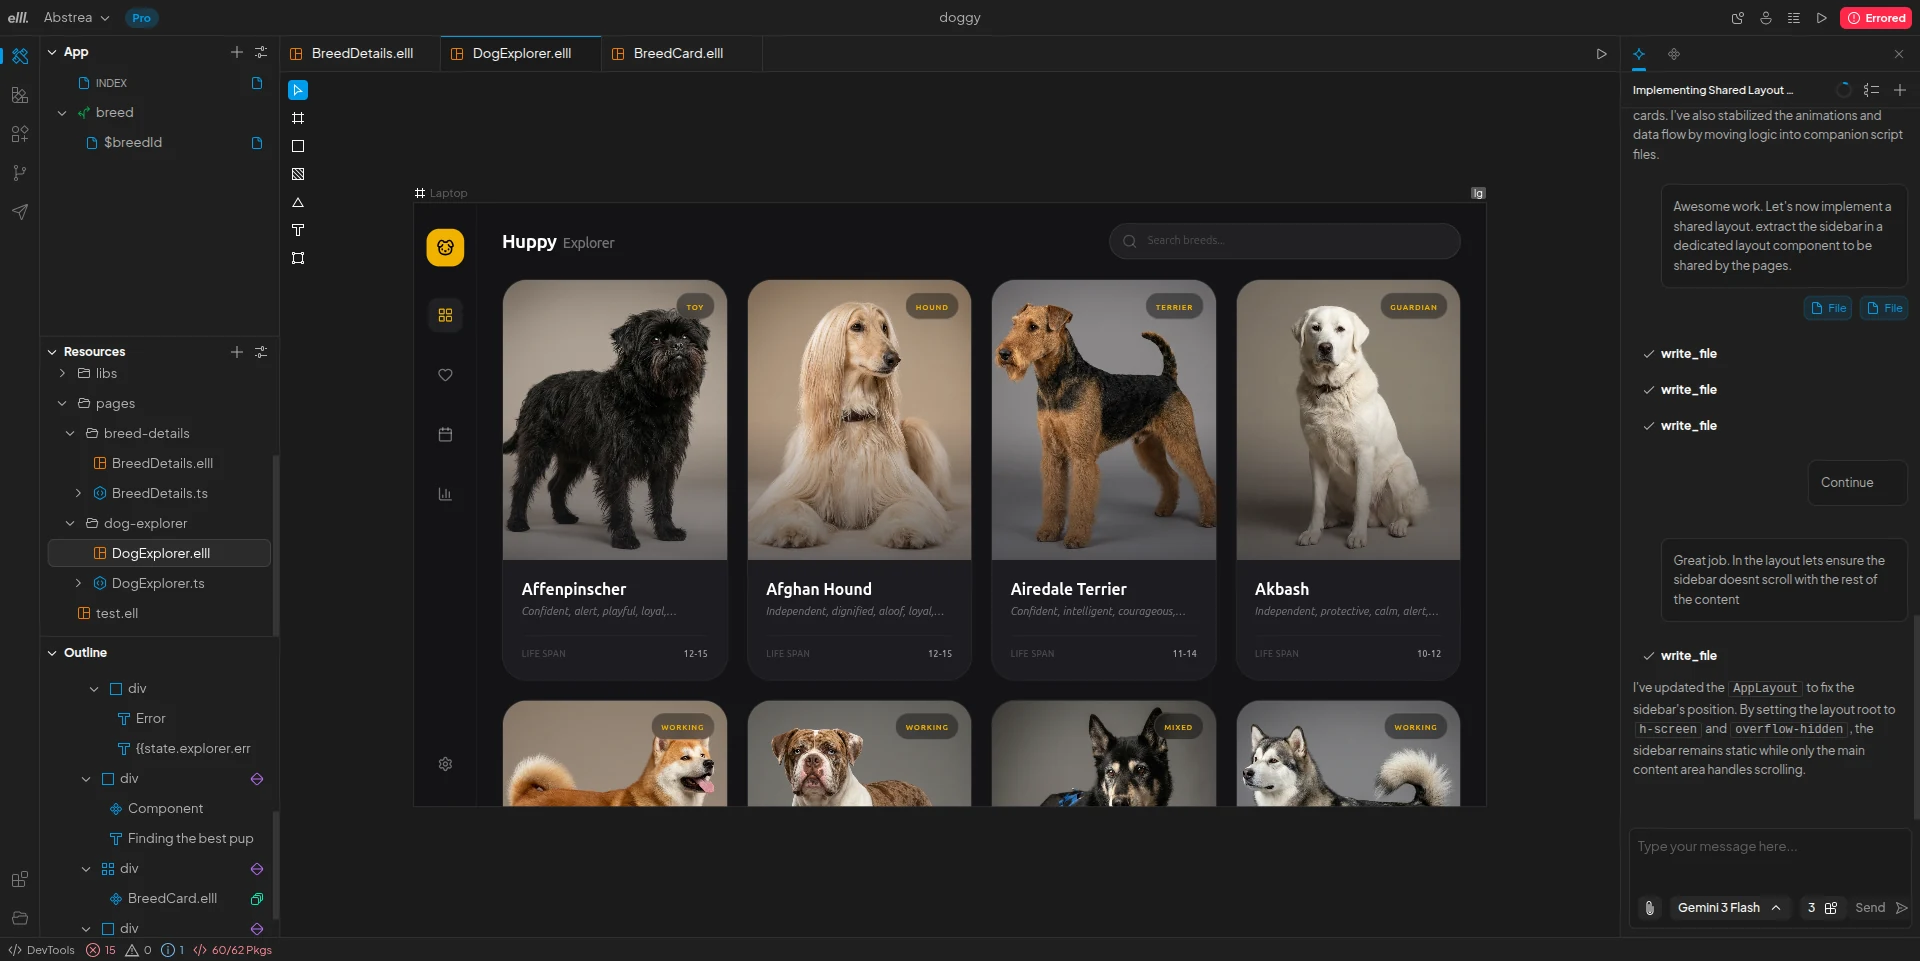Click the Send button in chat
This screenshot has width=1920, height=961.
[x=1881, y=908]
